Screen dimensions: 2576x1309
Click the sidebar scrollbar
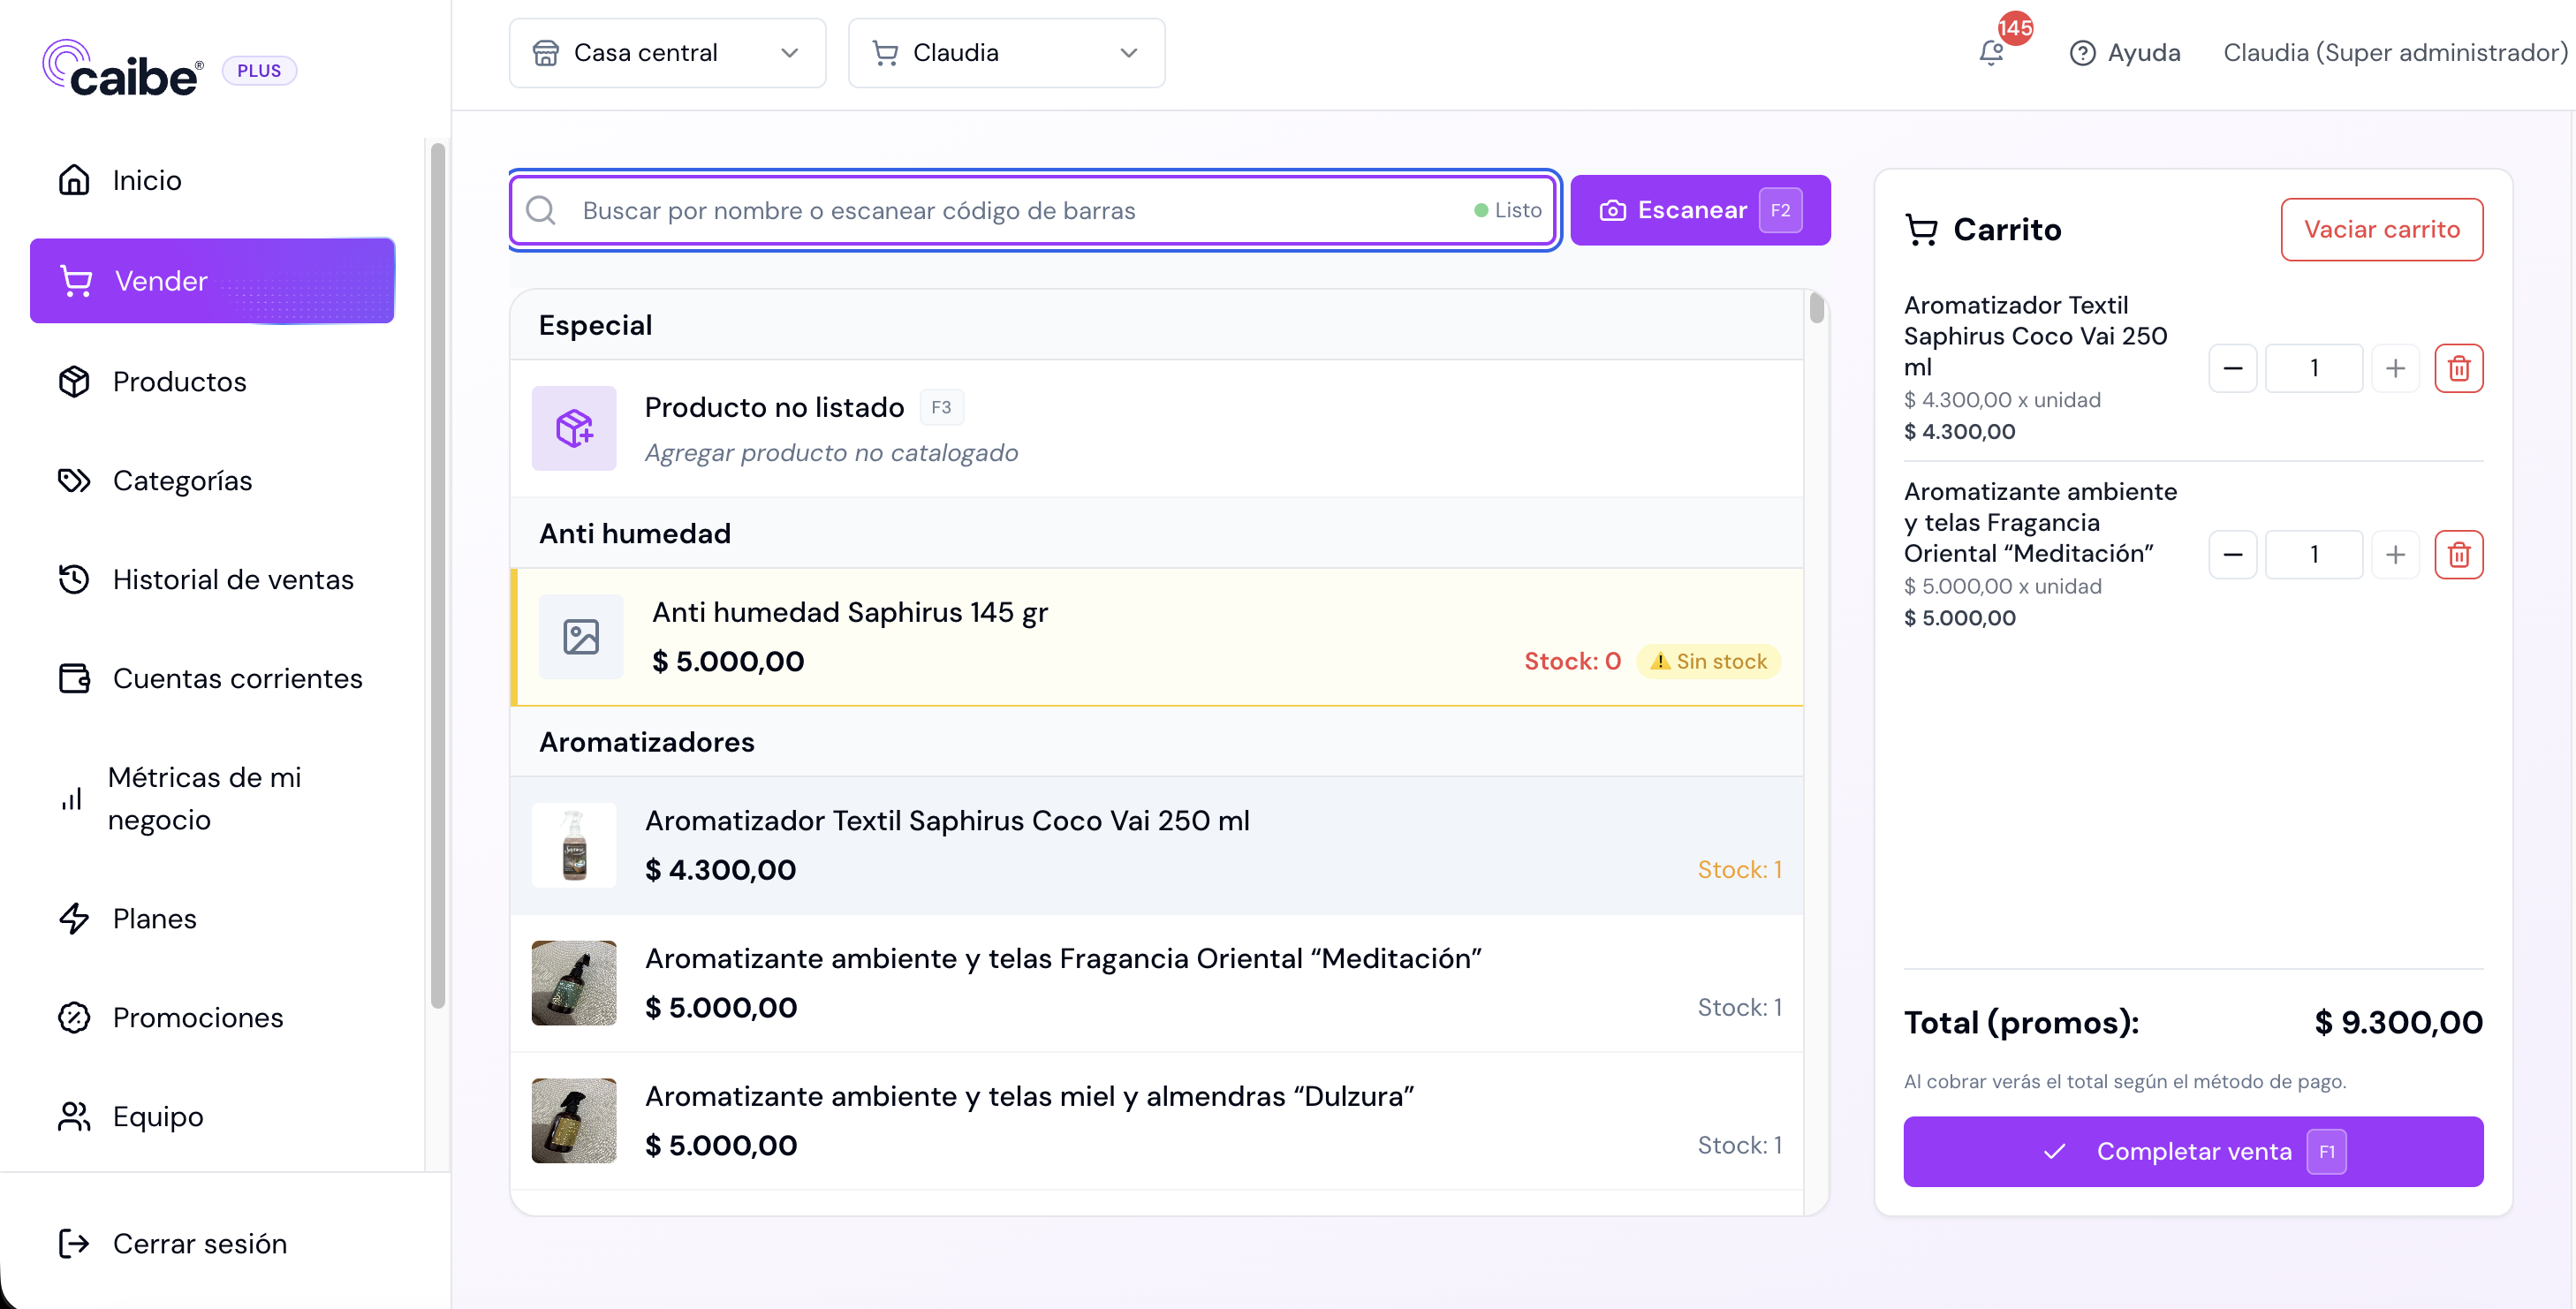[x=437, y=576]
